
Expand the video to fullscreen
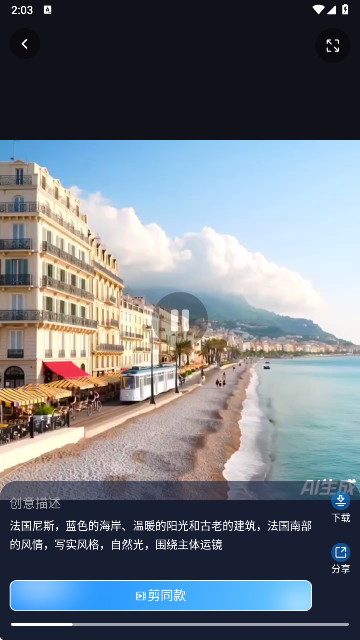point(333,45)
